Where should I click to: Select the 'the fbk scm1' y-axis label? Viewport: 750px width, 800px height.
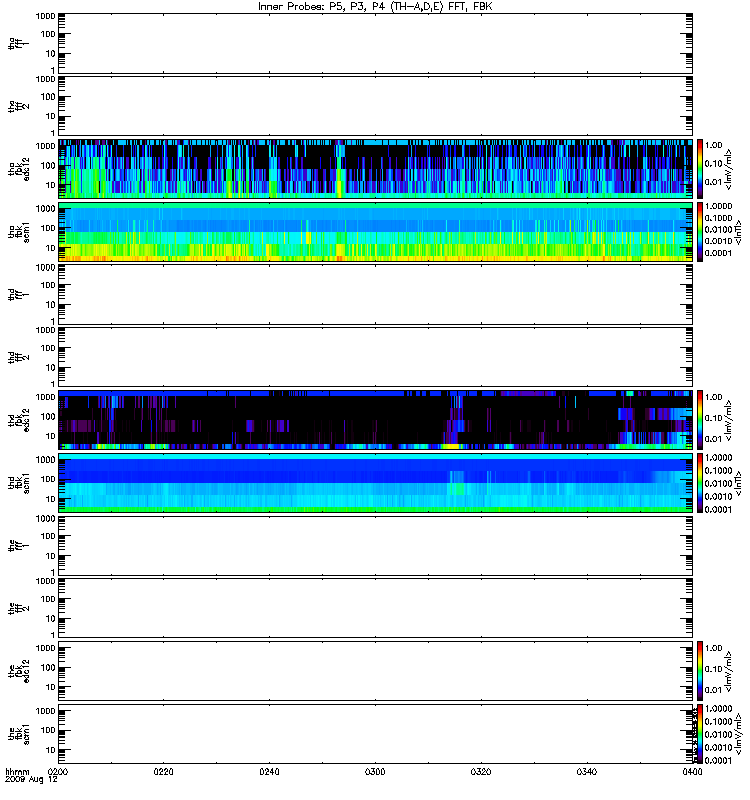pyautogui.click(x=19, y=734)
